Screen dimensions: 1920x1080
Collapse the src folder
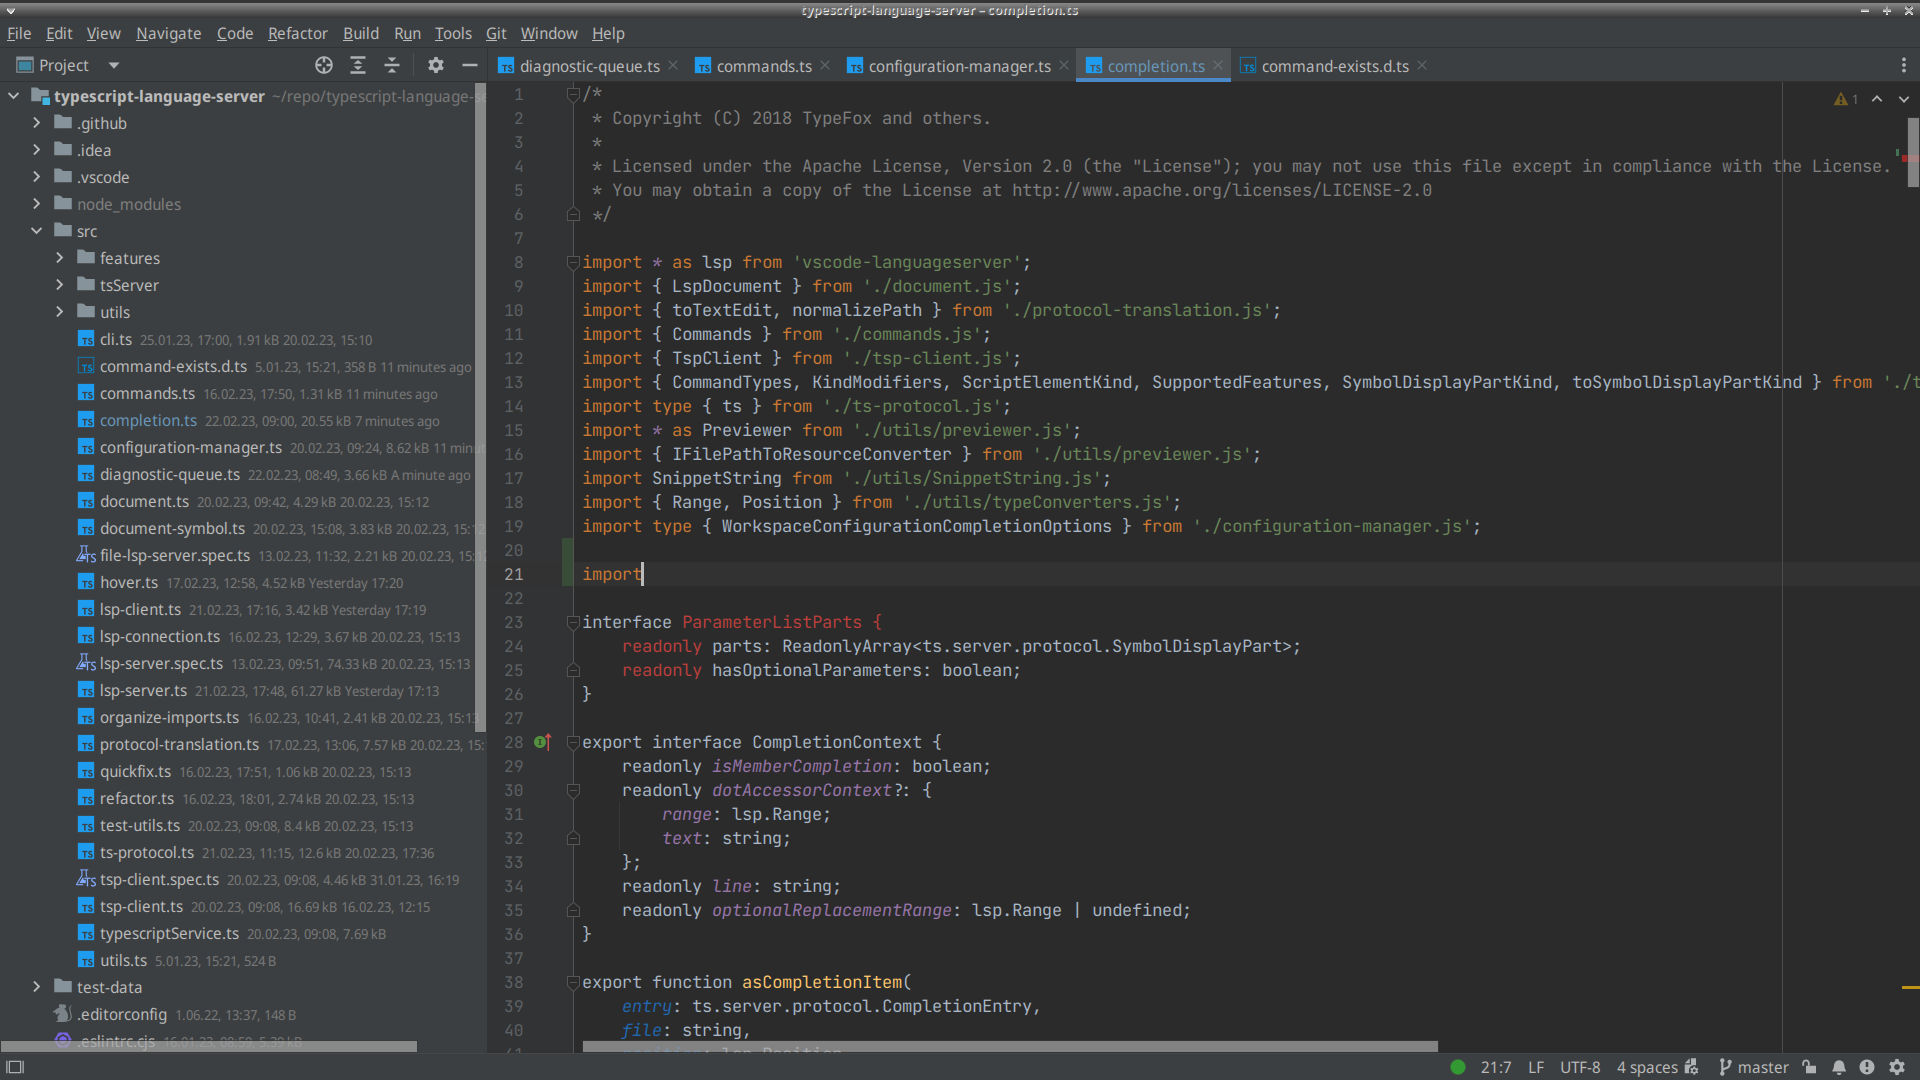(37, 231)
